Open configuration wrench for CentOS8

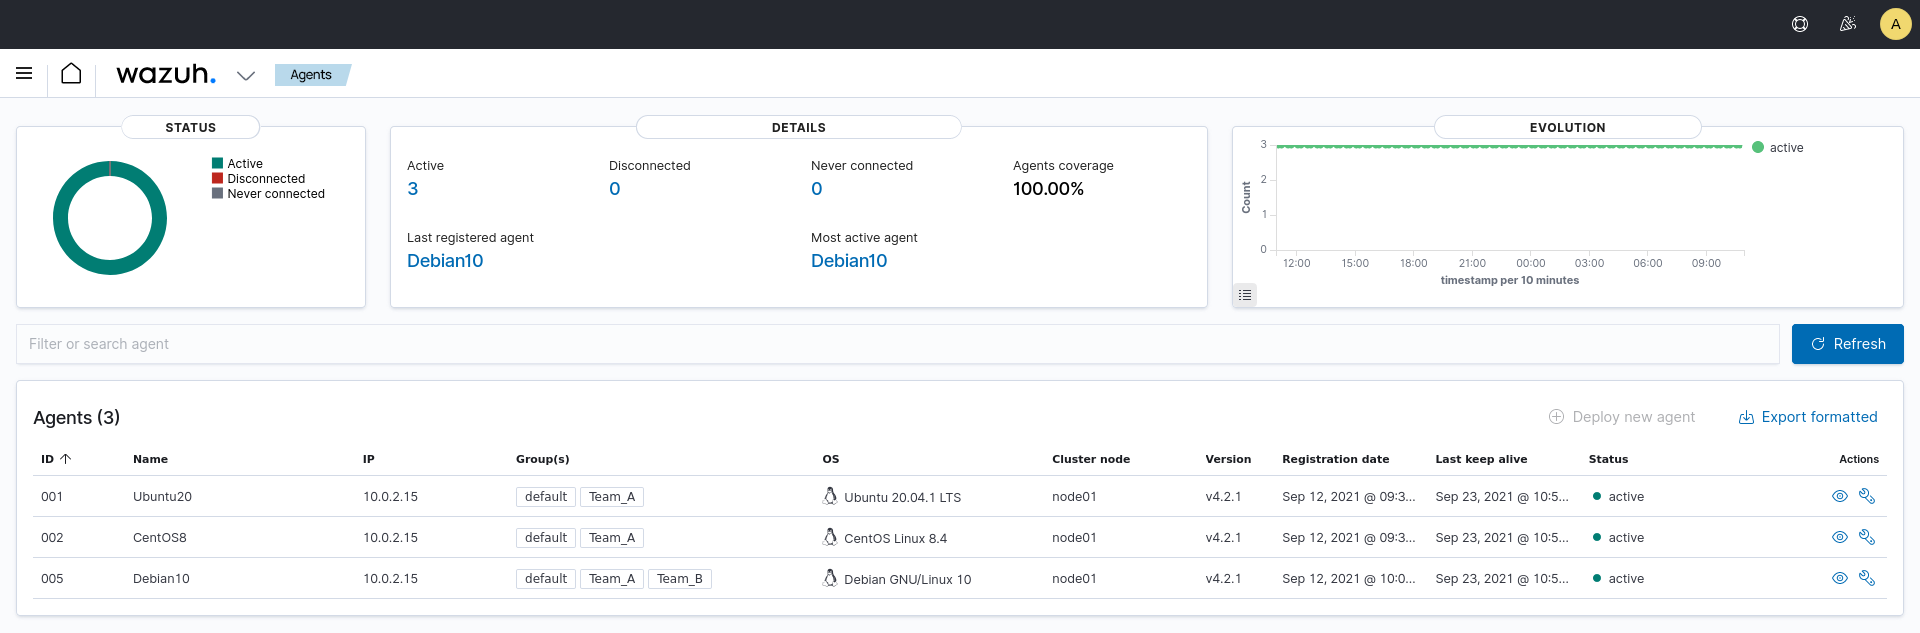[x=1867, y=537]
